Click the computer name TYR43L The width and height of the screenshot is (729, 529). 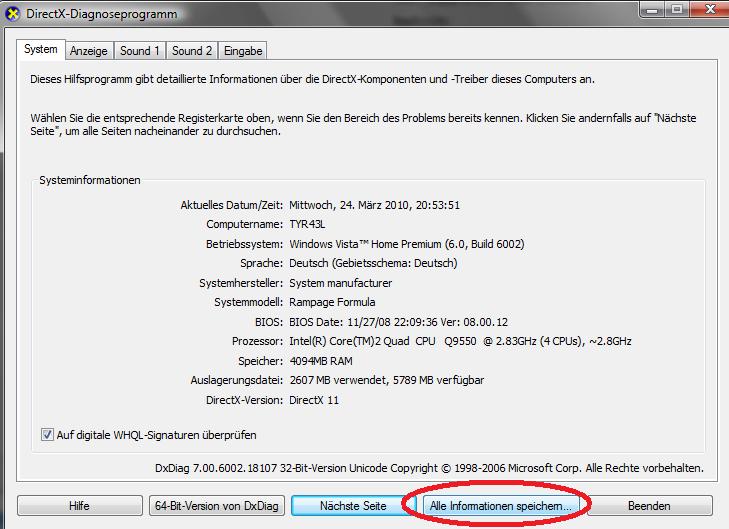click(x=307, y=224)
